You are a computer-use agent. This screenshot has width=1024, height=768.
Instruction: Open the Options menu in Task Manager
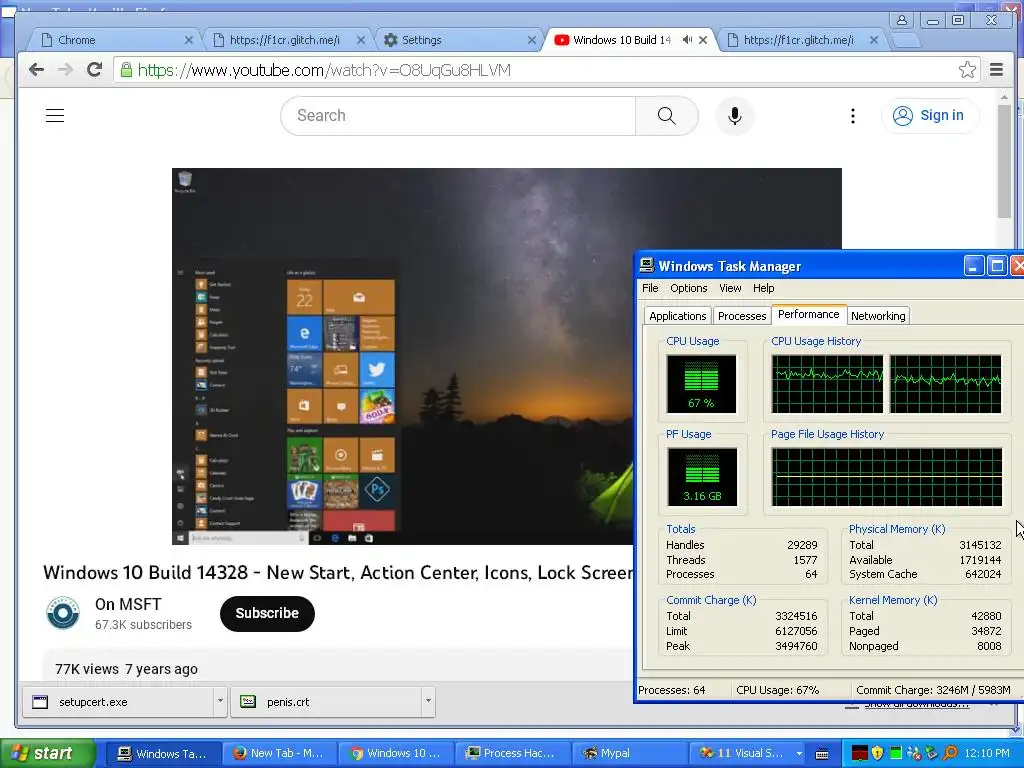pos(688,288)
